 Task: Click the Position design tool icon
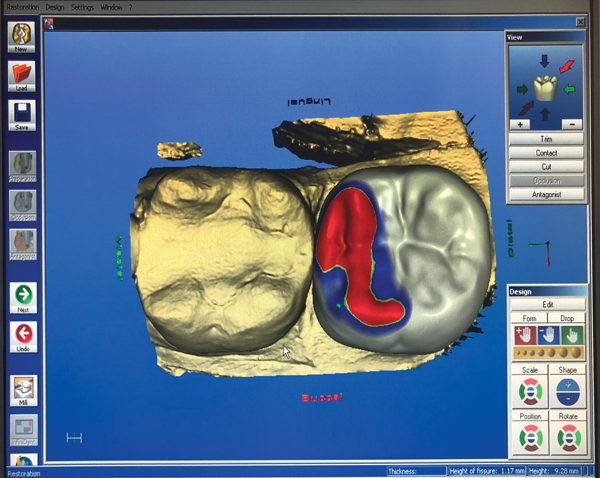point(529,437)
